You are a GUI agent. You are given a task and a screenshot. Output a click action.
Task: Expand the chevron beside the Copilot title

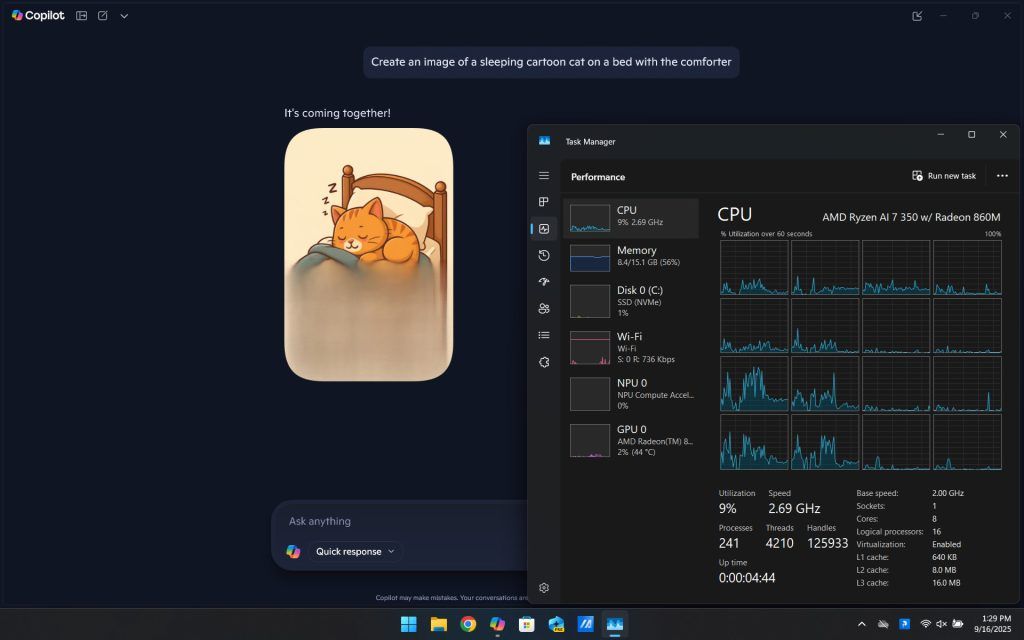124,16
